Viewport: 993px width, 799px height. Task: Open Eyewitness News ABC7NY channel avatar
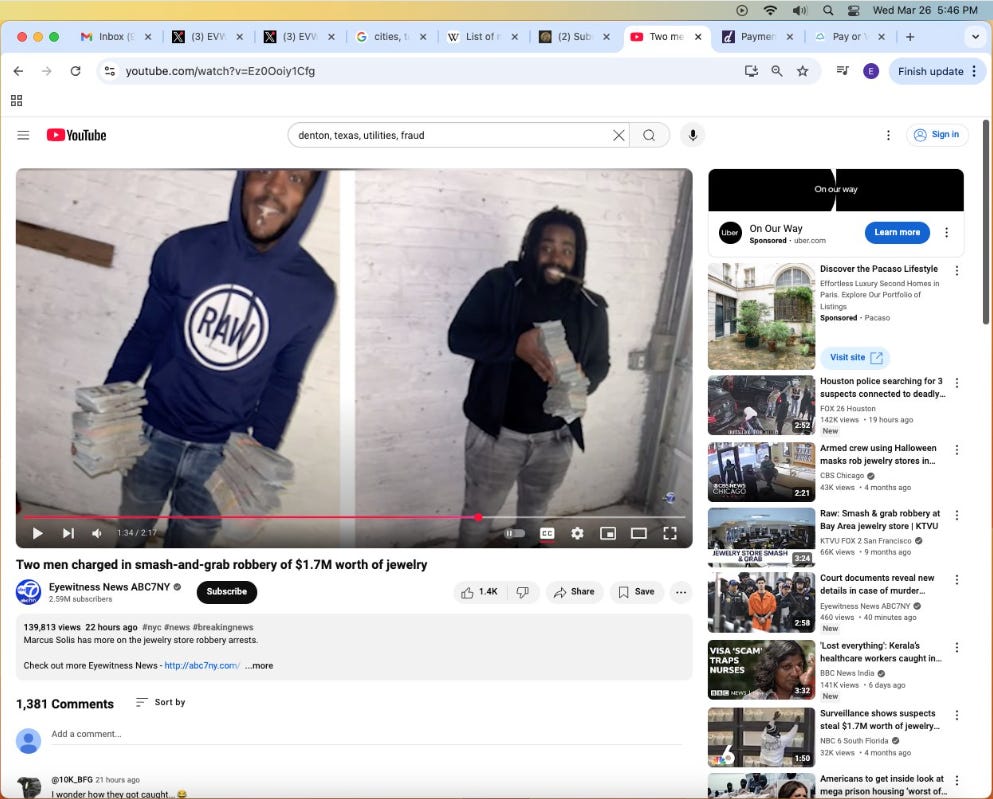[x=28, y=592]
